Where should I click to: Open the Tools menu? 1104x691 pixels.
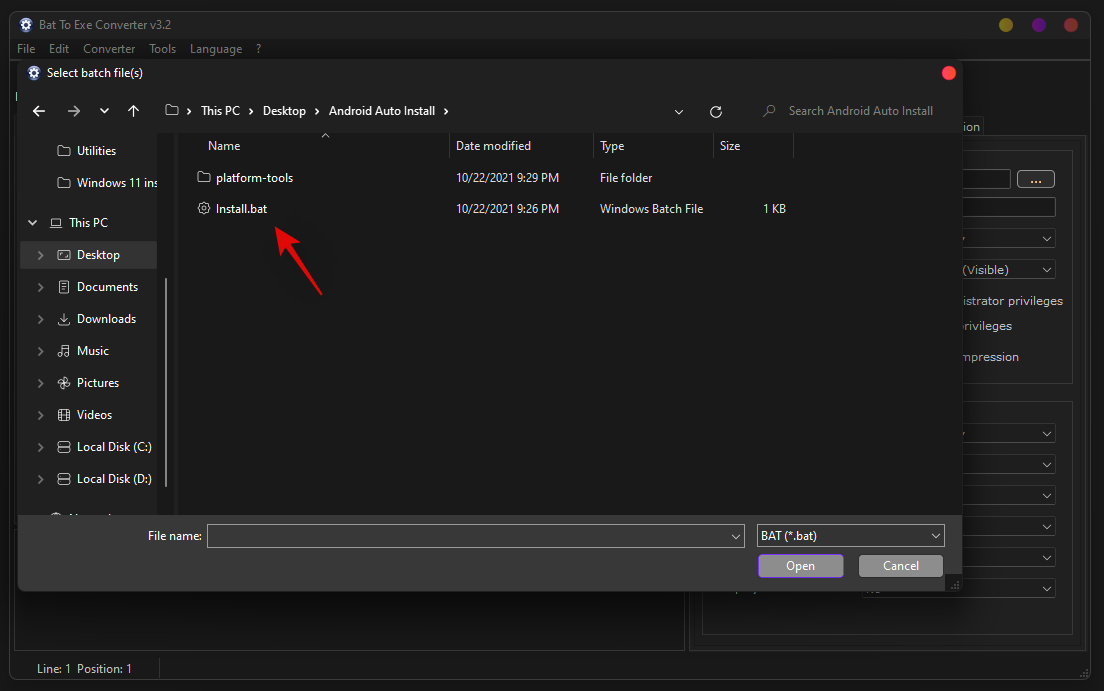[162, 49]
